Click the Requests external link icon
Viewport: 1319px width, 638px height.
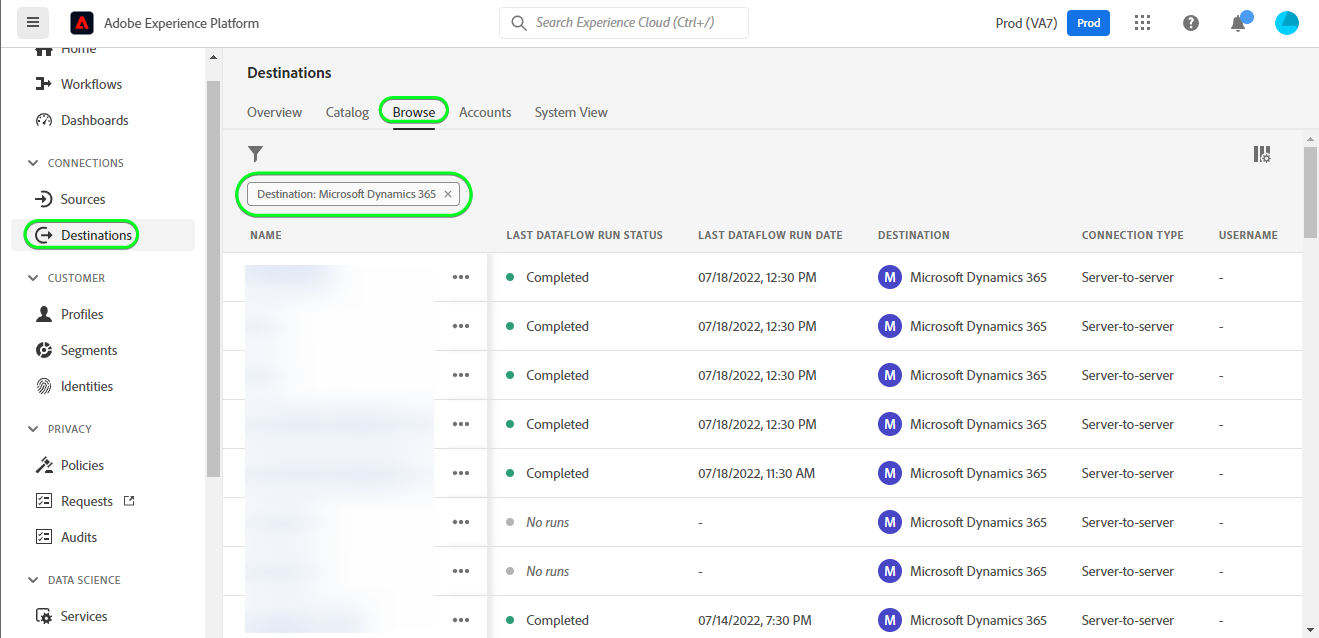(128, 501)
